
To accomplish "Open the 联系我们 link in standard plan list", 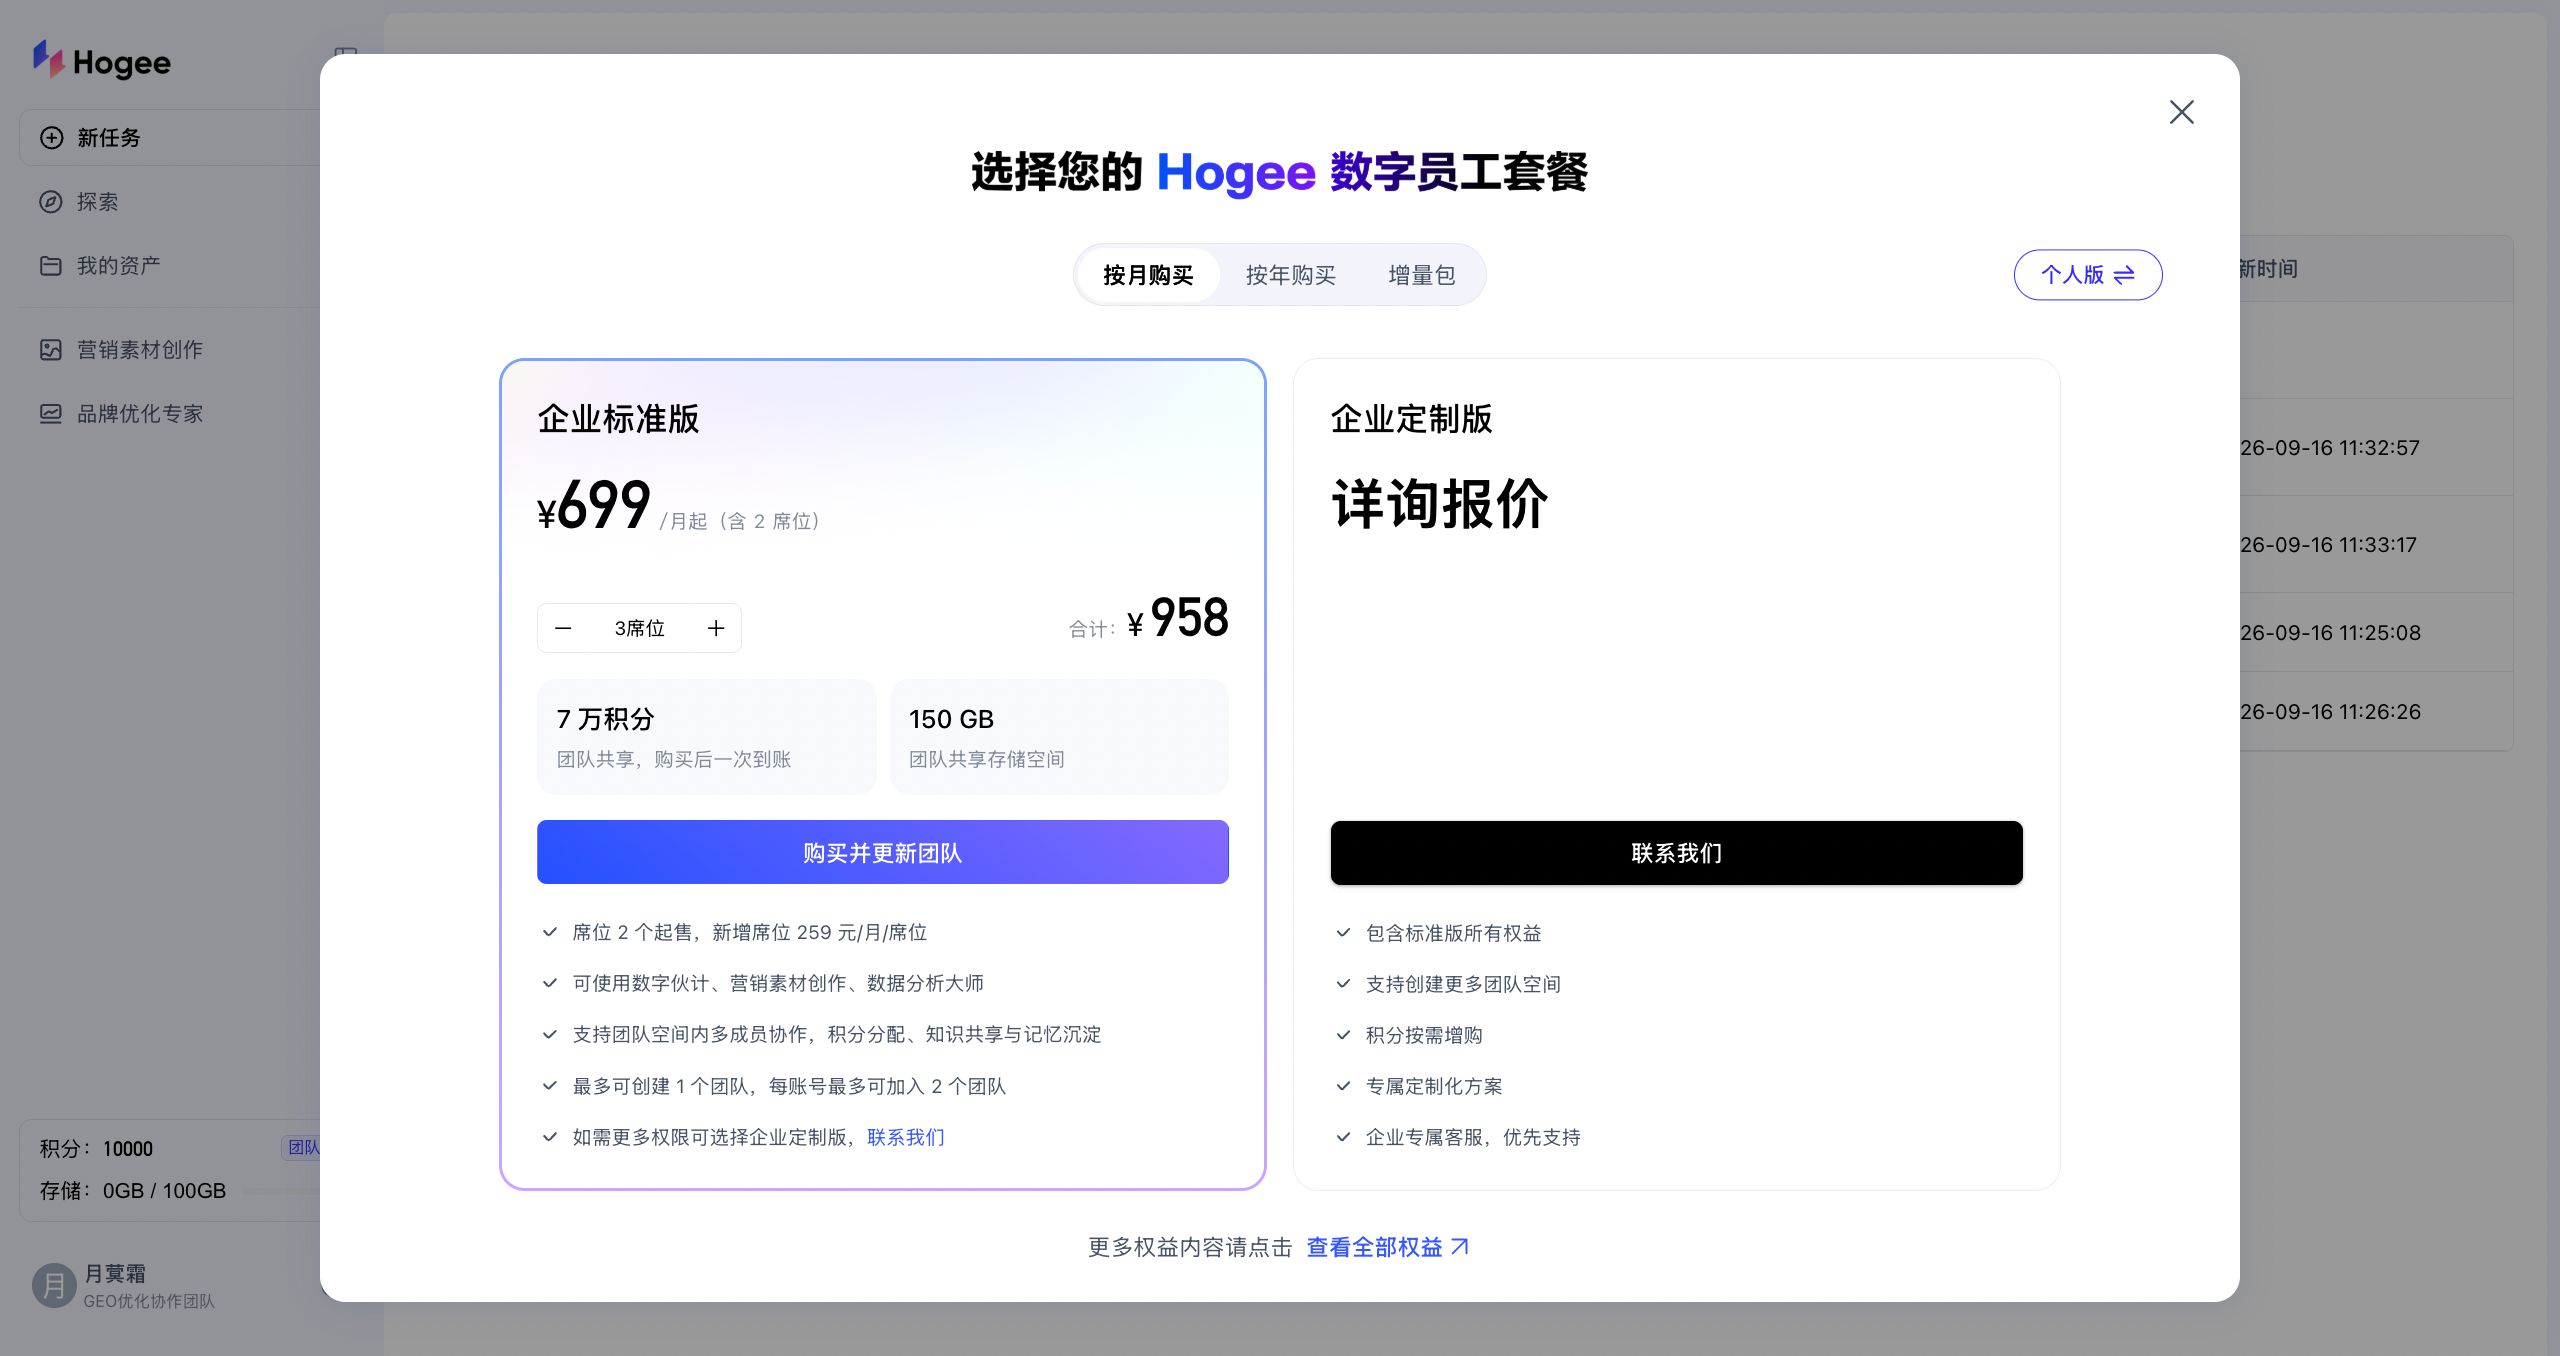I will [x=906, y=1137].
